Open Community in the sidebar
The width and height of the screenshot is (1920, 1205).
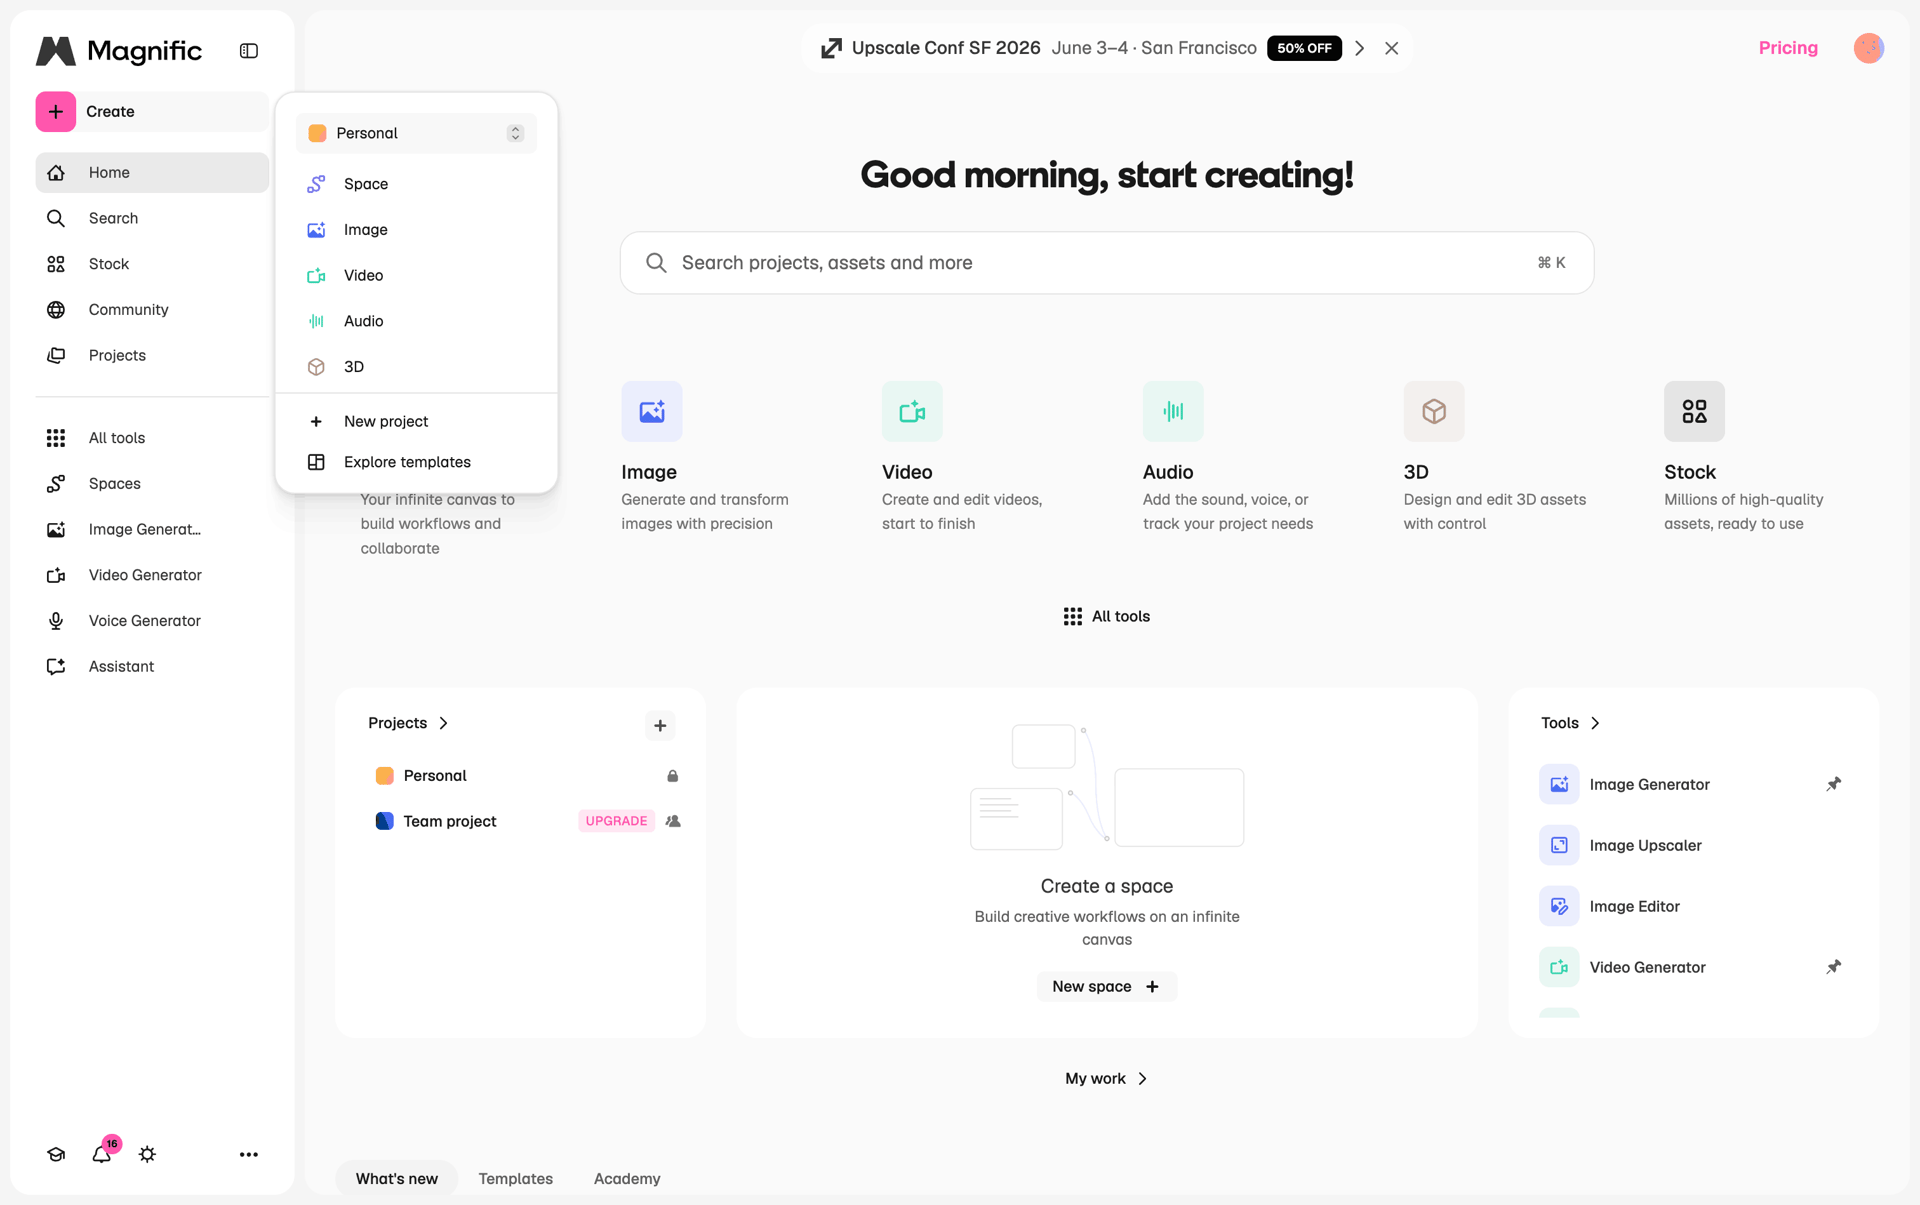pyautogui.click(x=152, y=309)
